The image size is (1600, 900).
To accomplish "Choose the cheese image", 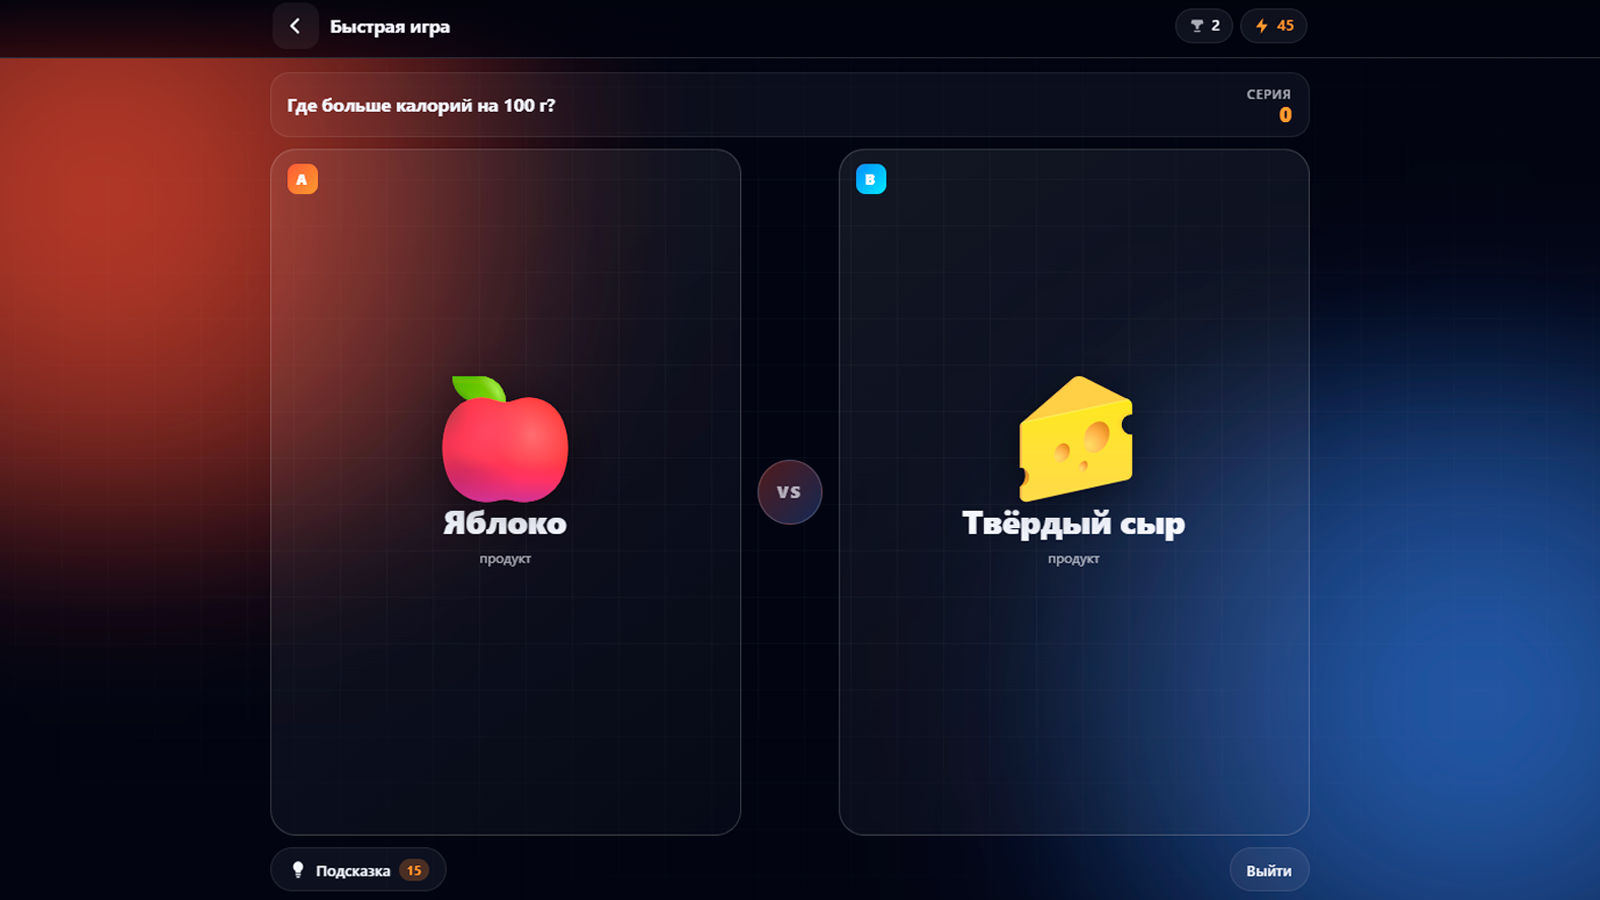I will pos(1075,439).
